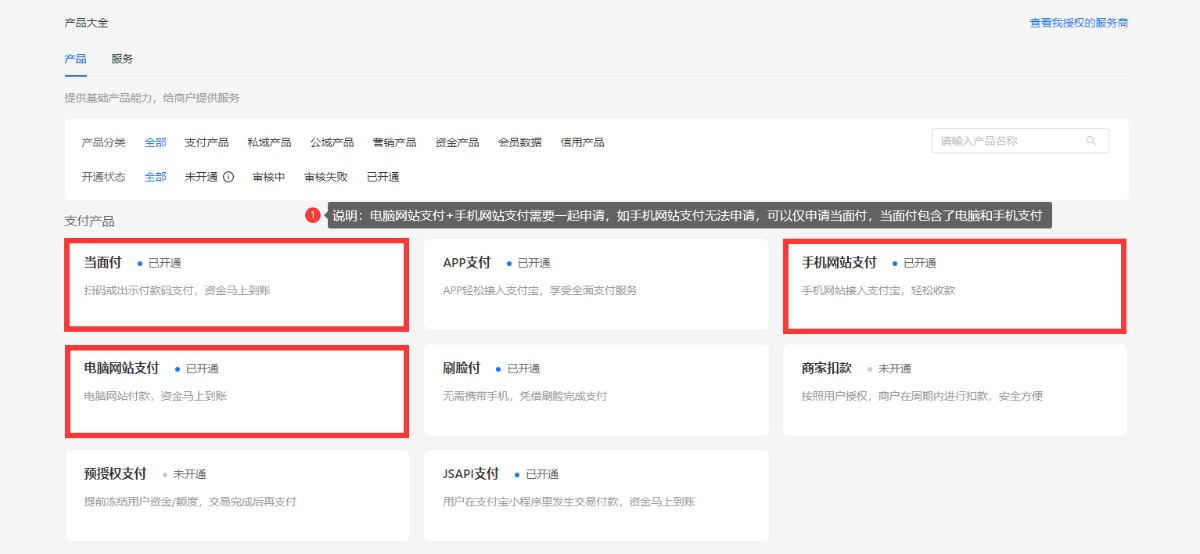Open the 当面付 product card
The image size is (1200, 554).
point(237,284)
